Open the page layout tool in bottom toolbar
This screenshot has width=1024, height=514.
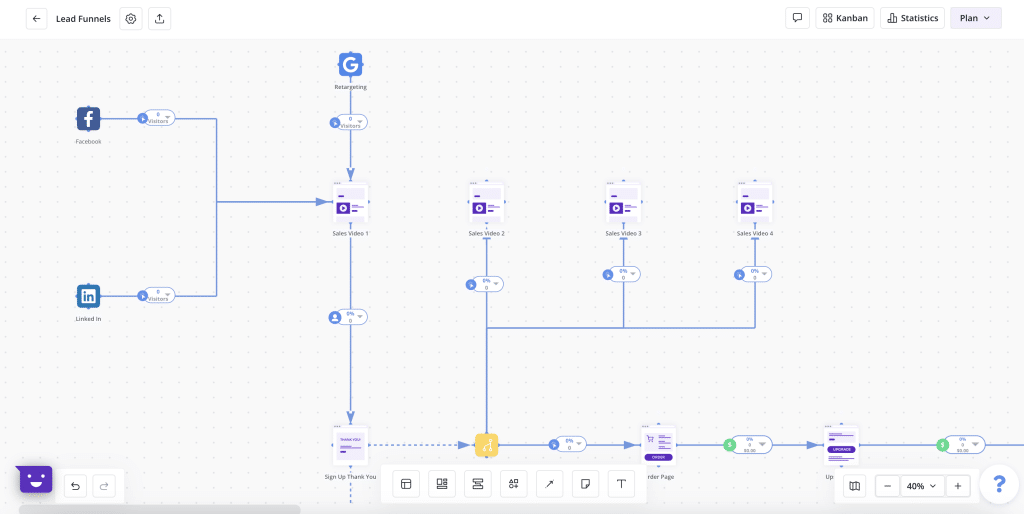point(406,484)
